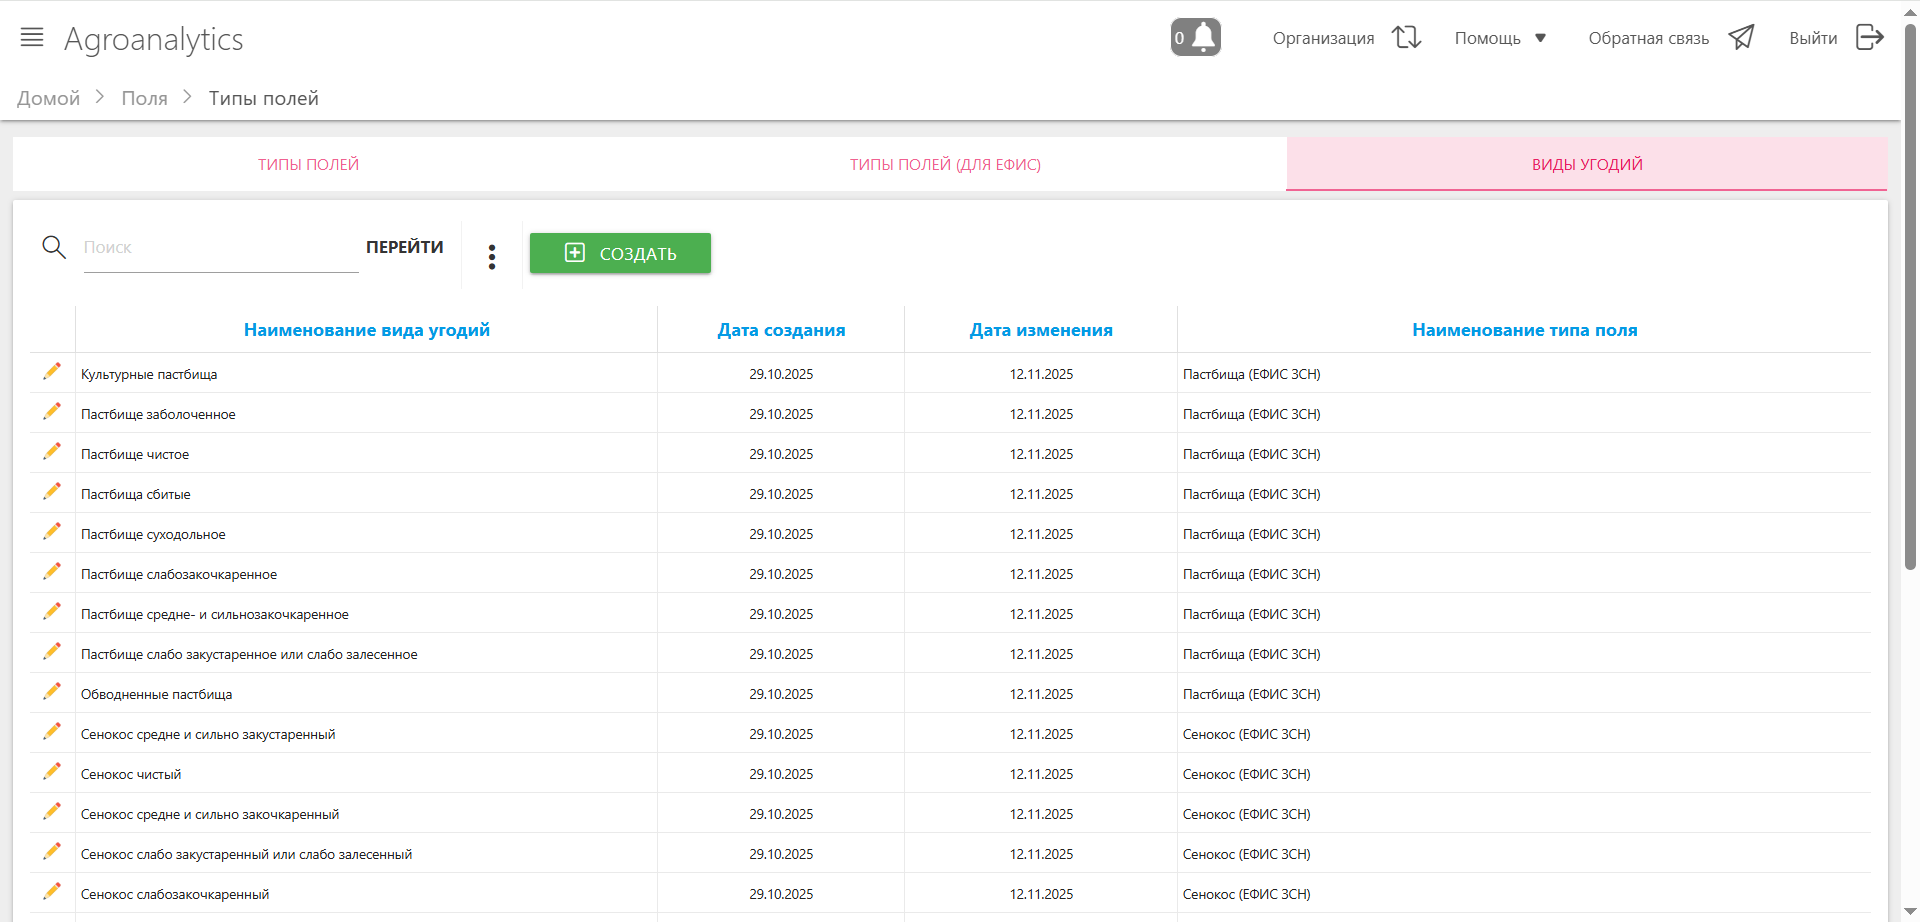
Task: Click the search magnifier icon
Action: point(54,247)
